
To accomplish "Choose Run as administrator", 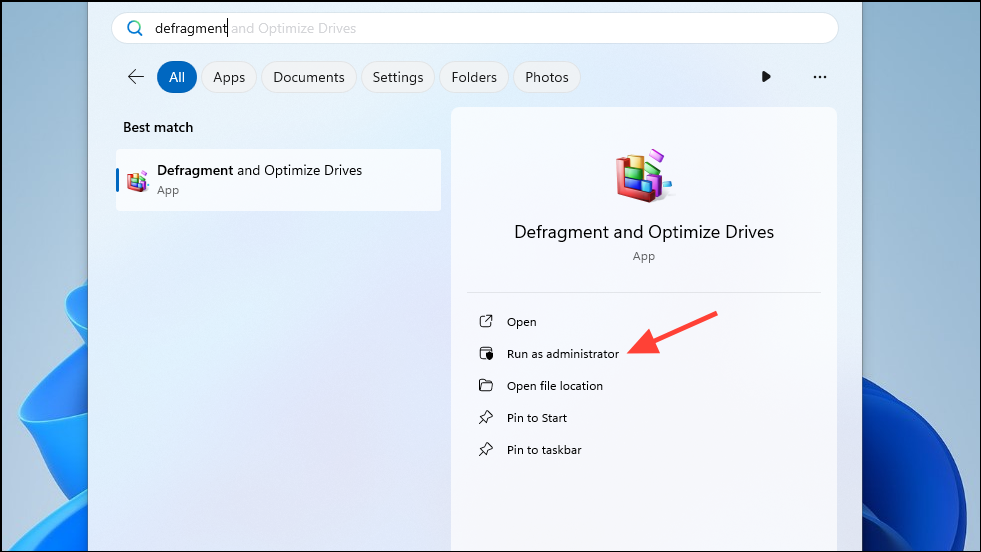I will point(563,354).
